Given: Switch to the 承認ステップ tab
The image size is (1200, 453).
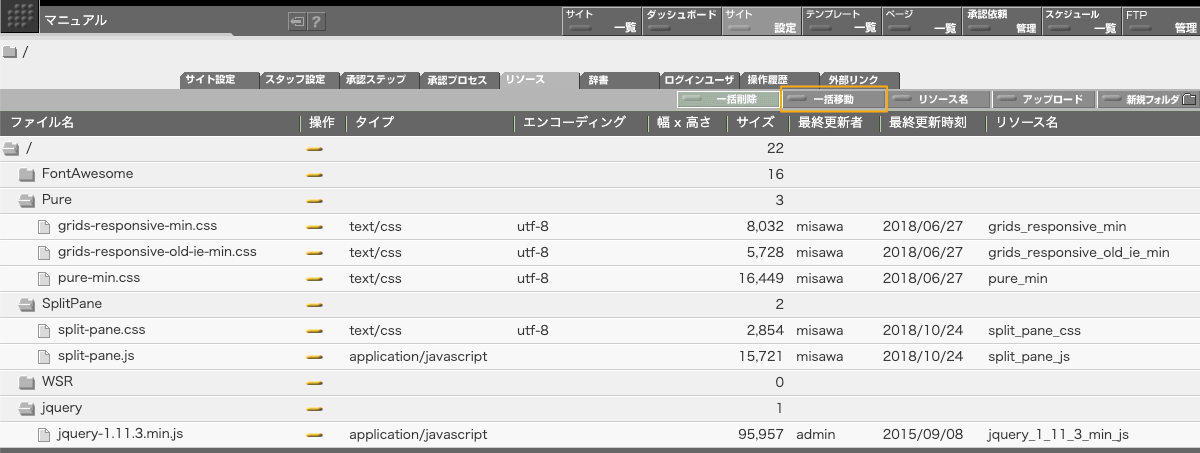Looking at the screenshot, I should click(379, 79).
